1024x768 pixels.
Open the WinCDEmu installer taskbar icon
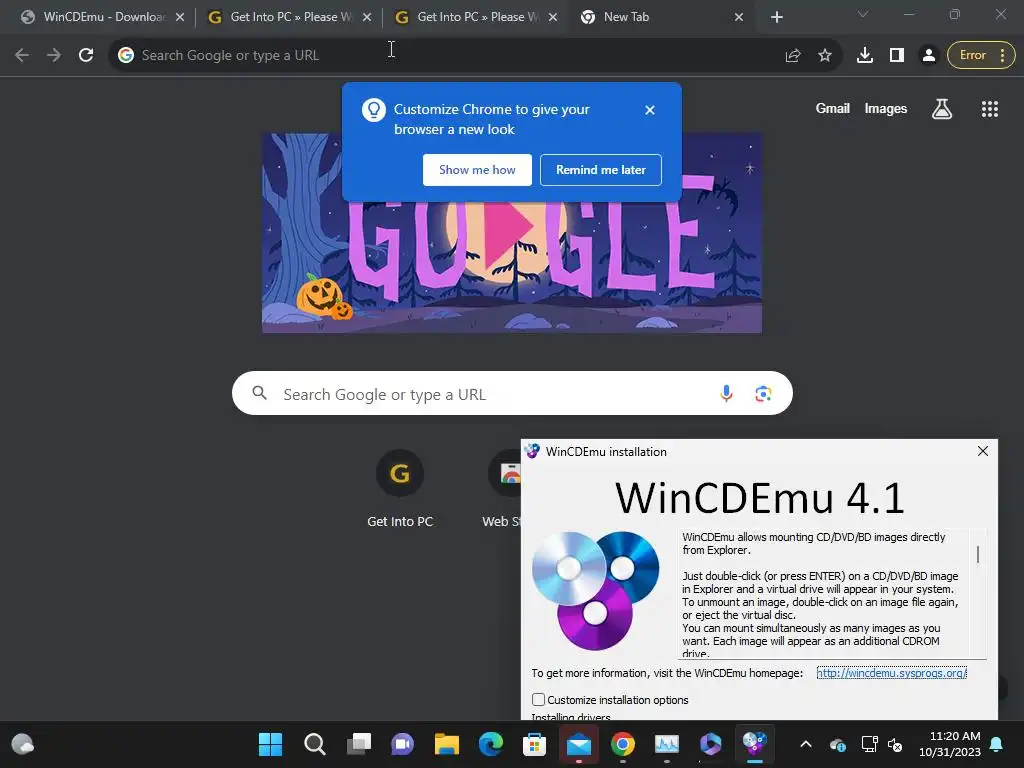coord(754,744)
